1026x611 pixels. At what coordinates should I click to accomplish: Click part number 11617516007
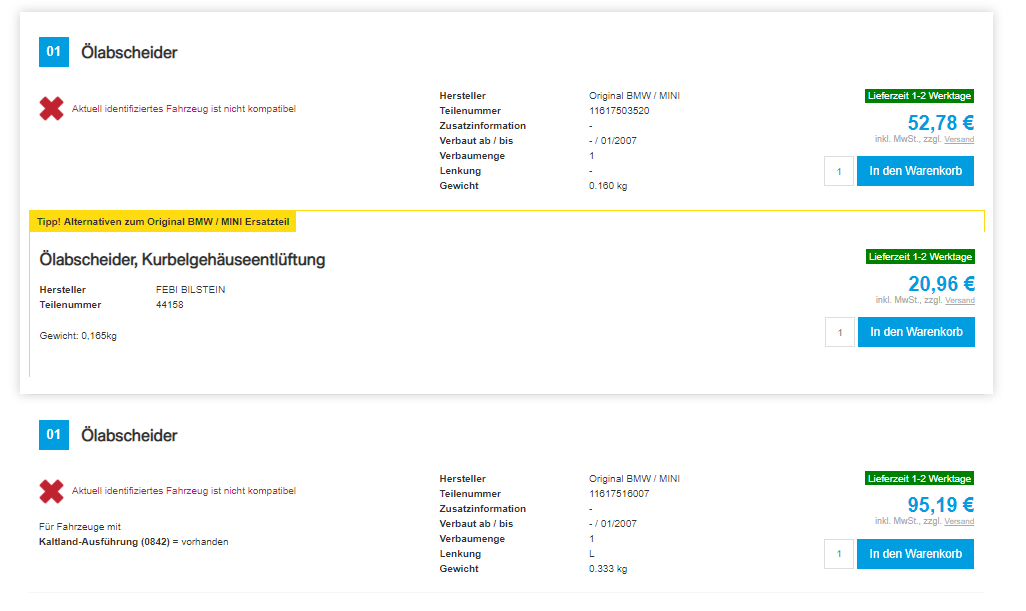pos(619,494)
